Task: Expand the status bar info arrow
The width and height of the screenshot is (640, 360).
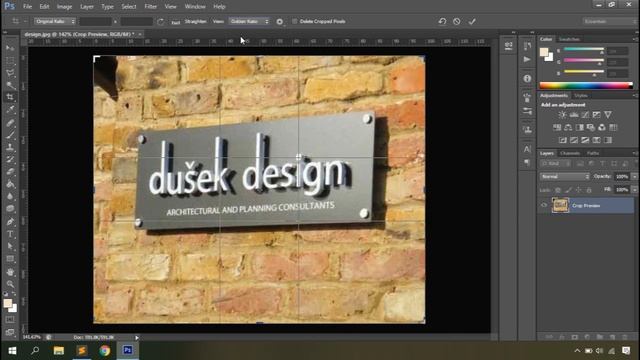Action: click(x=137, y=338)
